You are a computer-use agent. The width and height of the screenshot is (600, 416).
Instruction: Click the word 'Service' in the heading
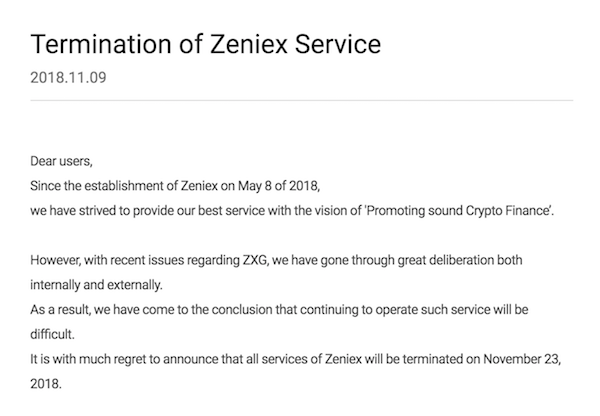click(x=338, y=44)
